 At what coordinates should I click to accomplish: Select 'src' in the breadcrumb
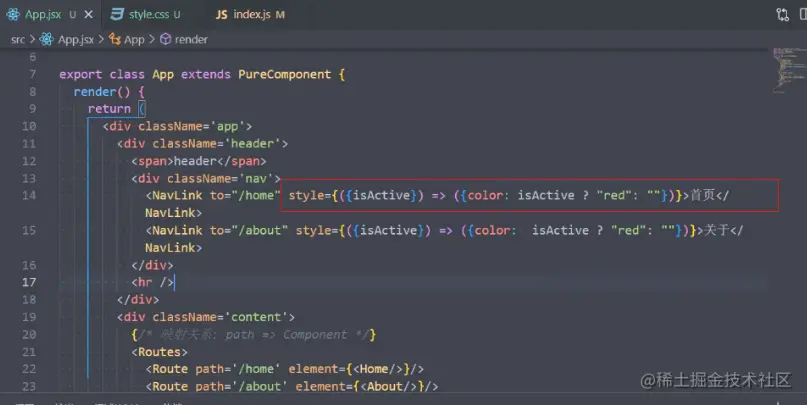pyautogui.click(x=18, y=39)
